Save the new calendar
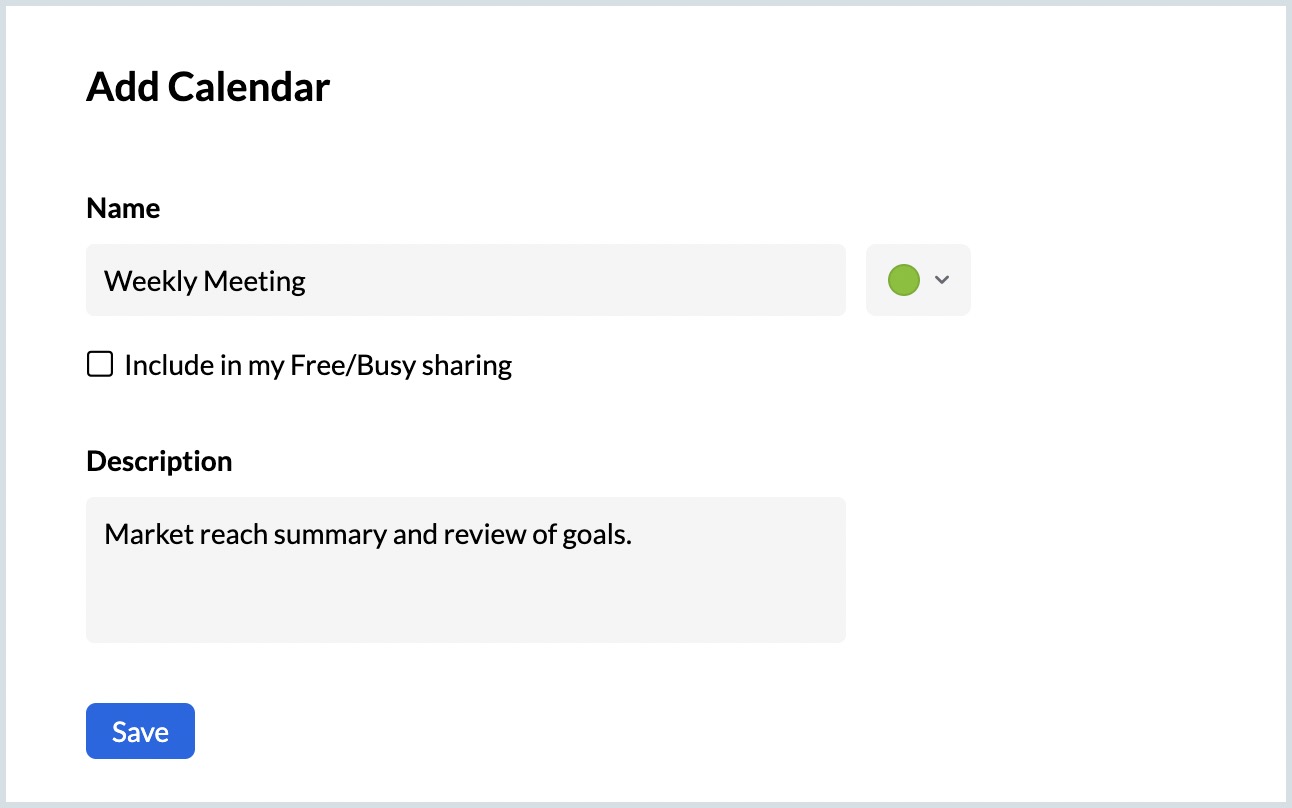The image size is (1292, 808). point(140,731)
